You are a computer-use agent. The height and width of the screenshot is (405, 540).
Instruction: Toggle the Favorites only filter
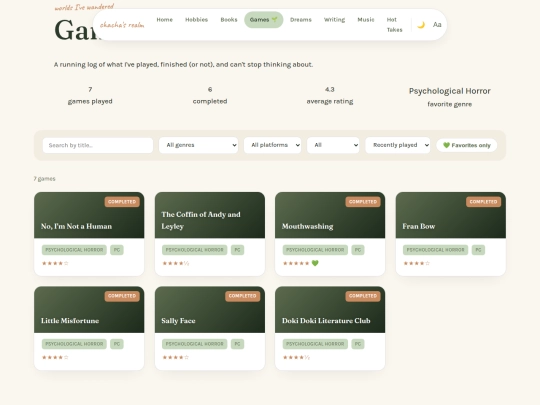pyautogui.click(x=467, y=145)
